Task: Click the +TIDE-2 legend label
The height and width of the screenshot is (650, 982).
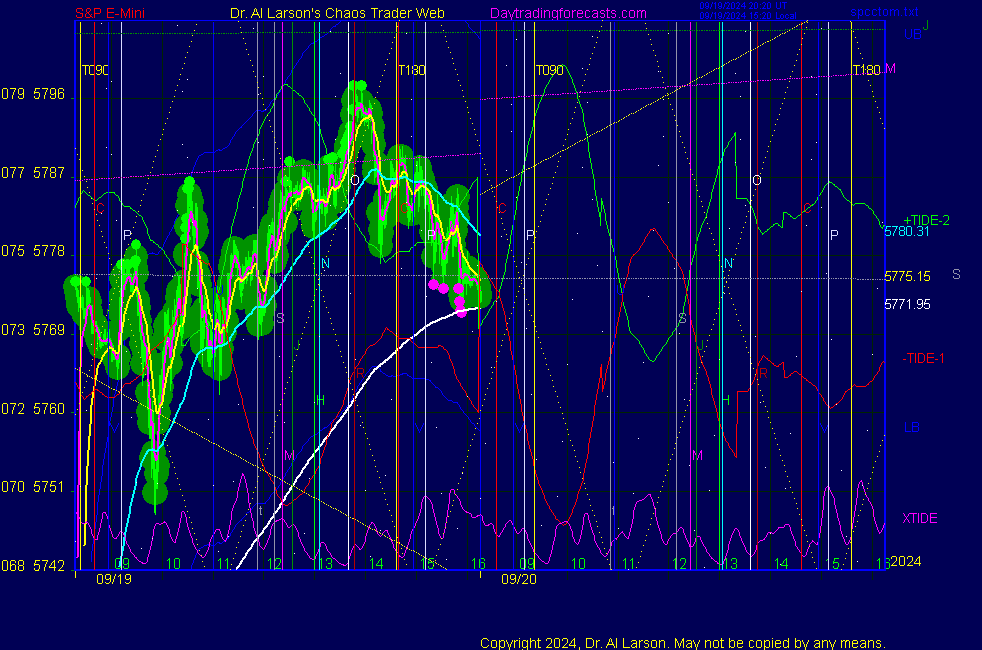Action: coord(926,220)
